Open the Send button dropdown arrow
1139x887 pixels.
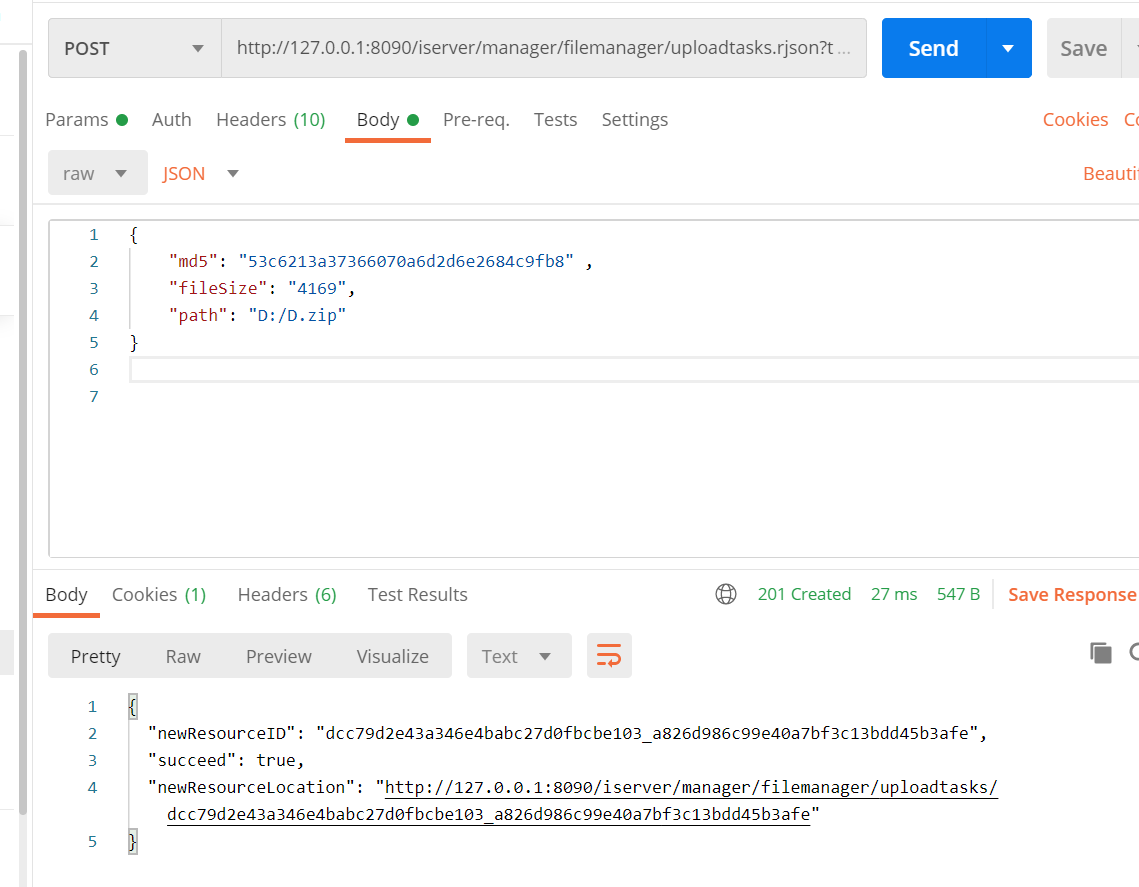[x=1008, y=49]
